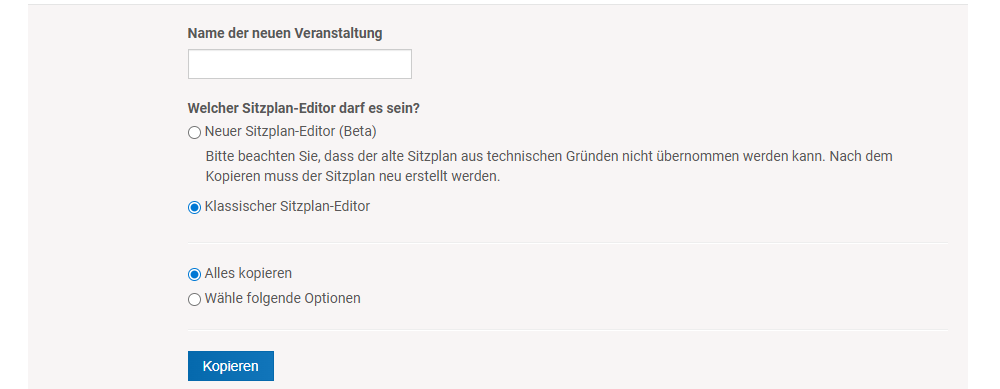This screenshot has width=1000, height=389.
Task: Click the note line Kopieren muss der Sitzplan
Action: pyautogui.click(x=353, y=177)
